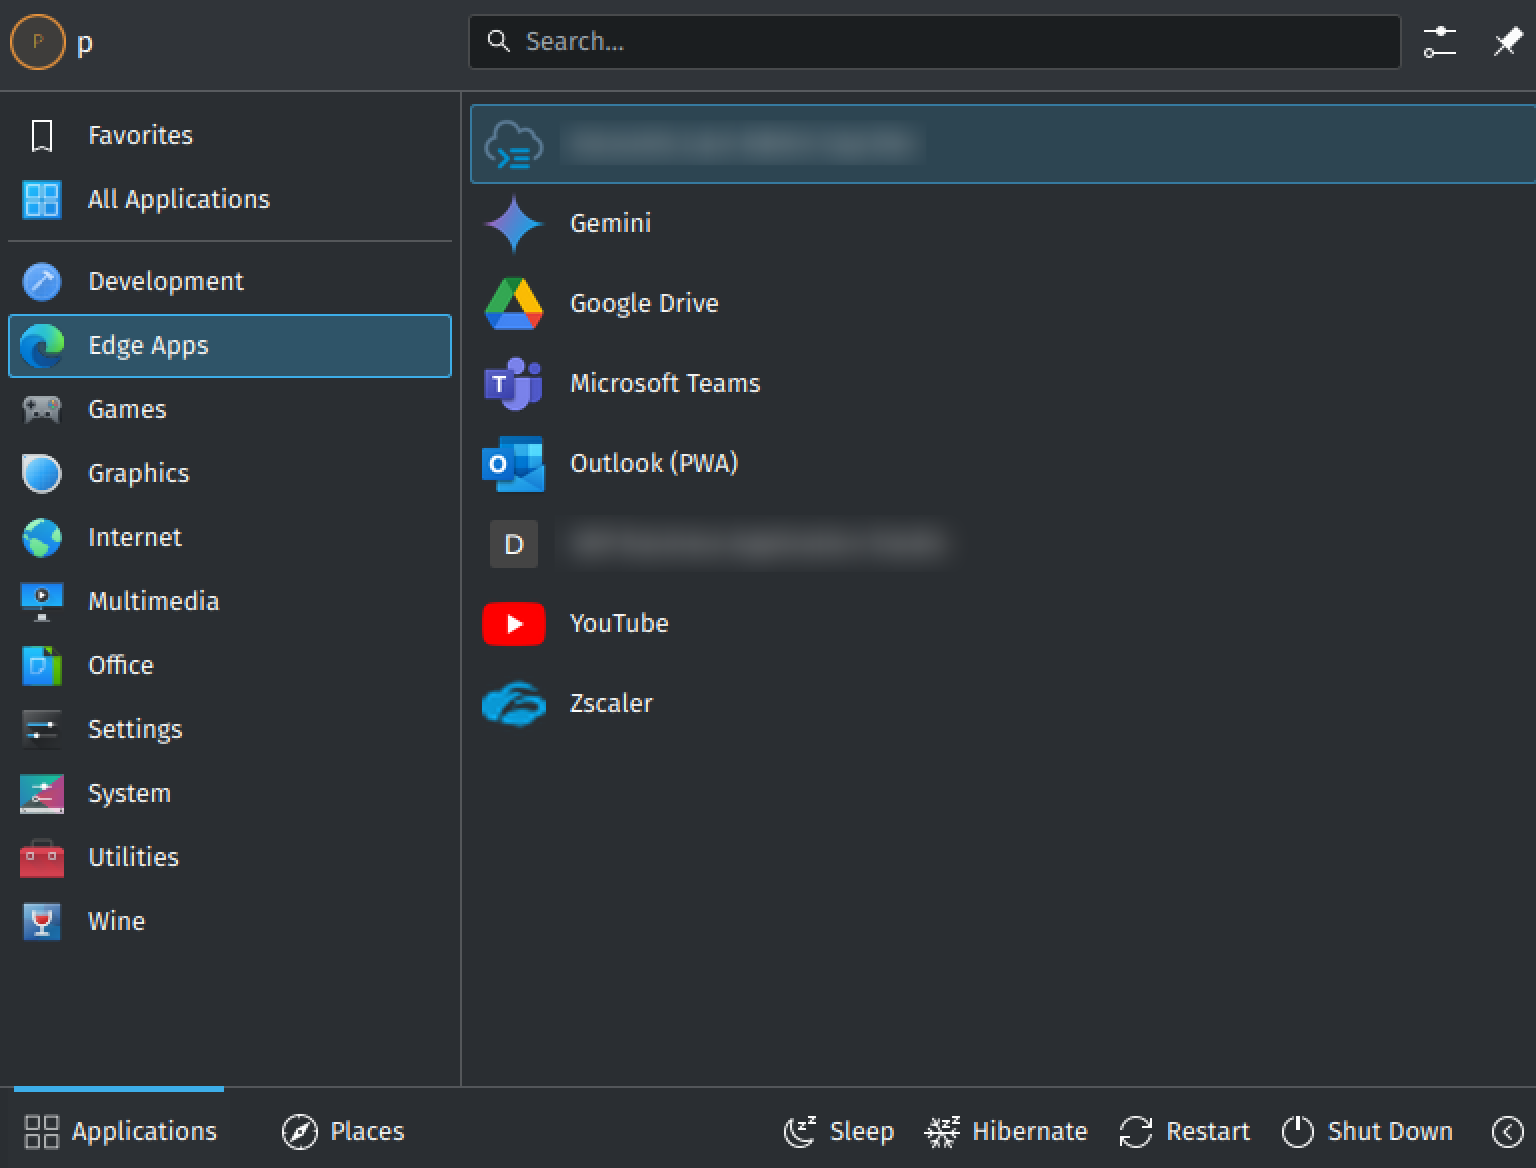Open Microsoft Teams app

click(513, 383)
